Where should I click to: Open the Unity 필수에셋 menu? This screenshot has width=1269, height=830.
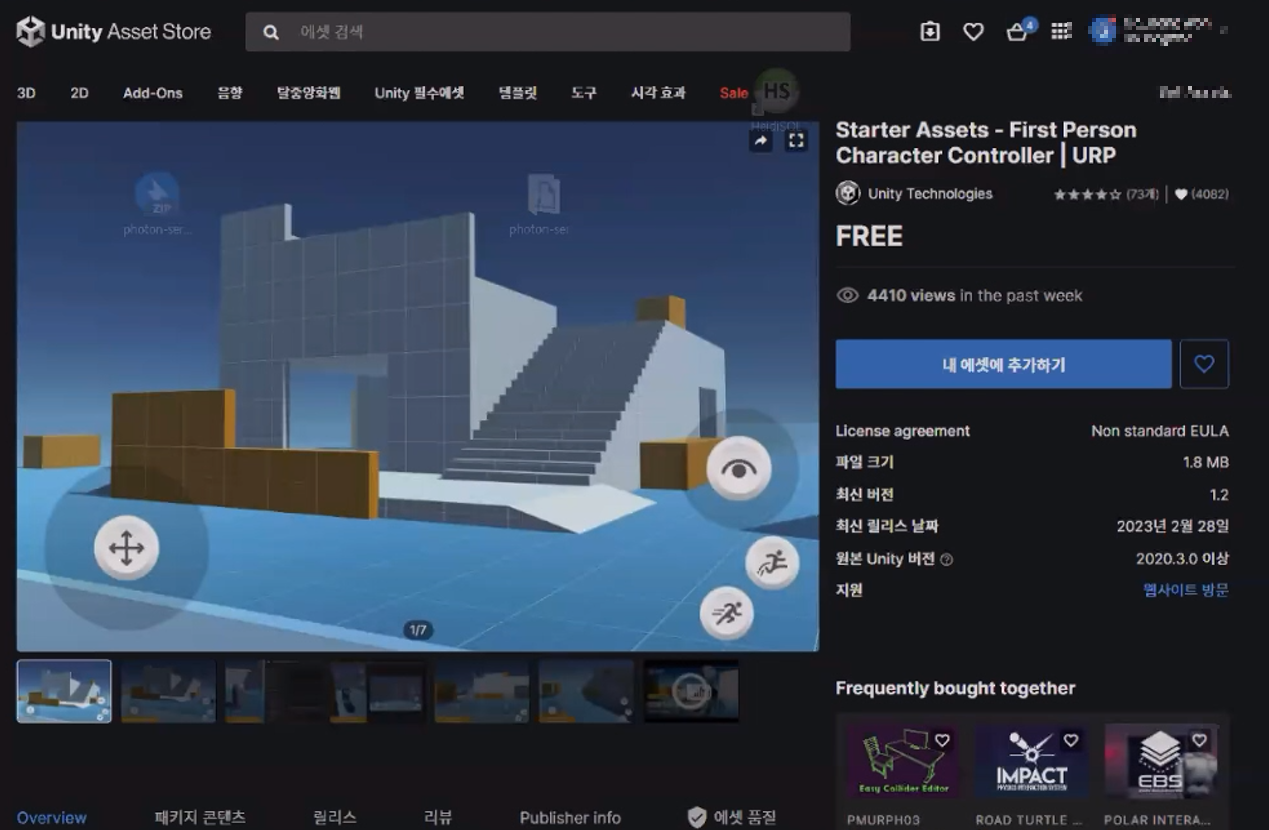(419, 93)
